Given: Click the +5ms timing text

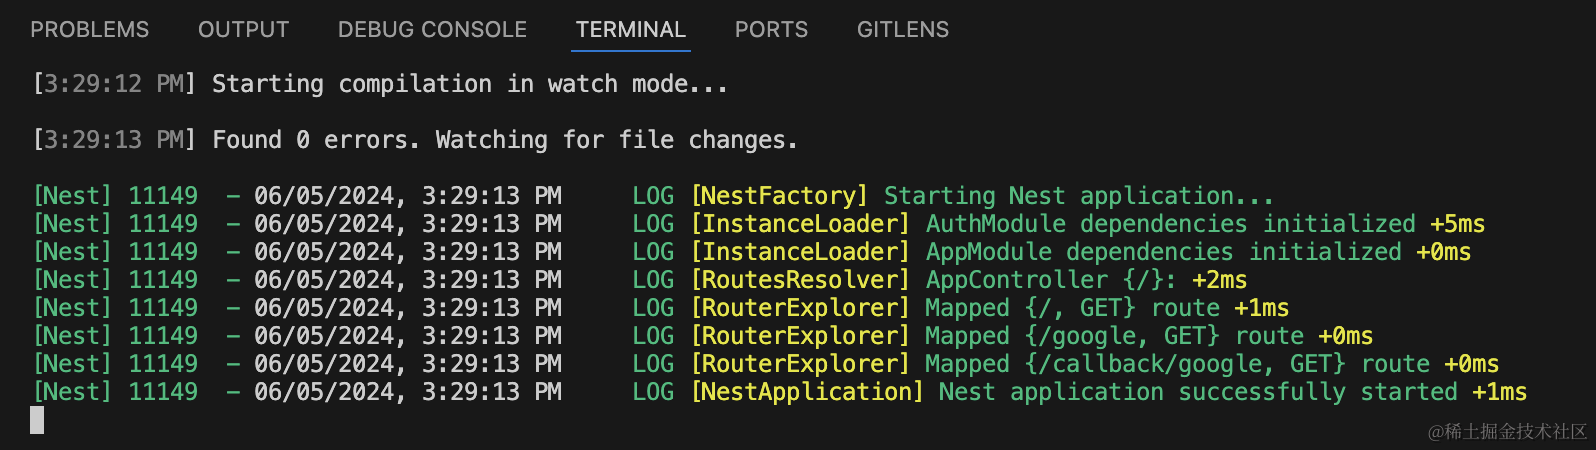Looking at the screenshot, I should [x=1458, y=224].
